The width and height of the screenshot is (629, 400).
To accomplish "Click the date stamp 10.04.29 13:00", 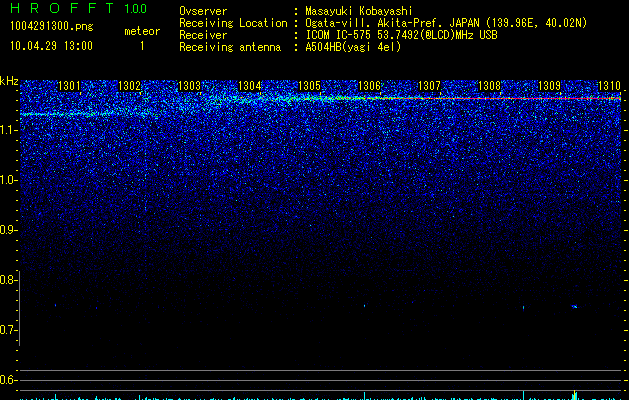I will [x=51, y=46].
